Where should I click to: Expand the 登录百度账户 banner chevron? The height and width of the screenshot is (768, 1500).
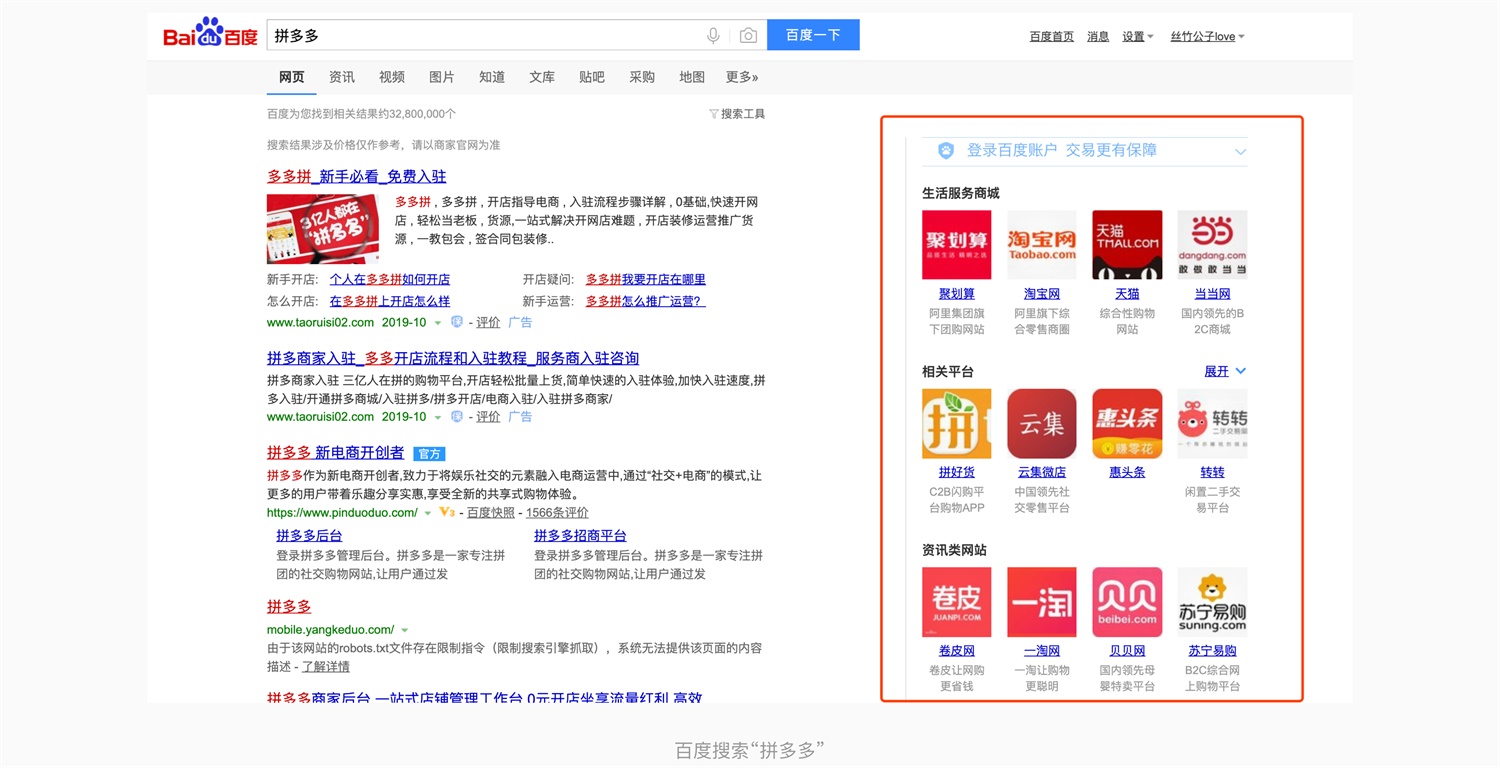tap(1240, 152)
